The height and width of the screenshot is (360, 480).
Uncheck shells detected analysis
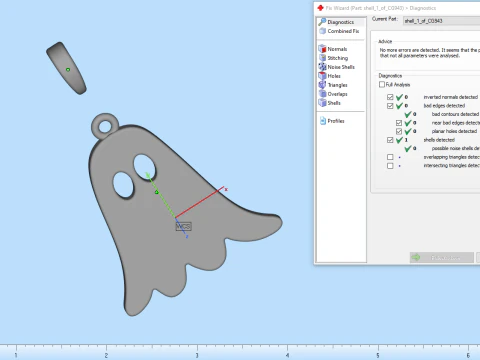(x=390, y=140)
